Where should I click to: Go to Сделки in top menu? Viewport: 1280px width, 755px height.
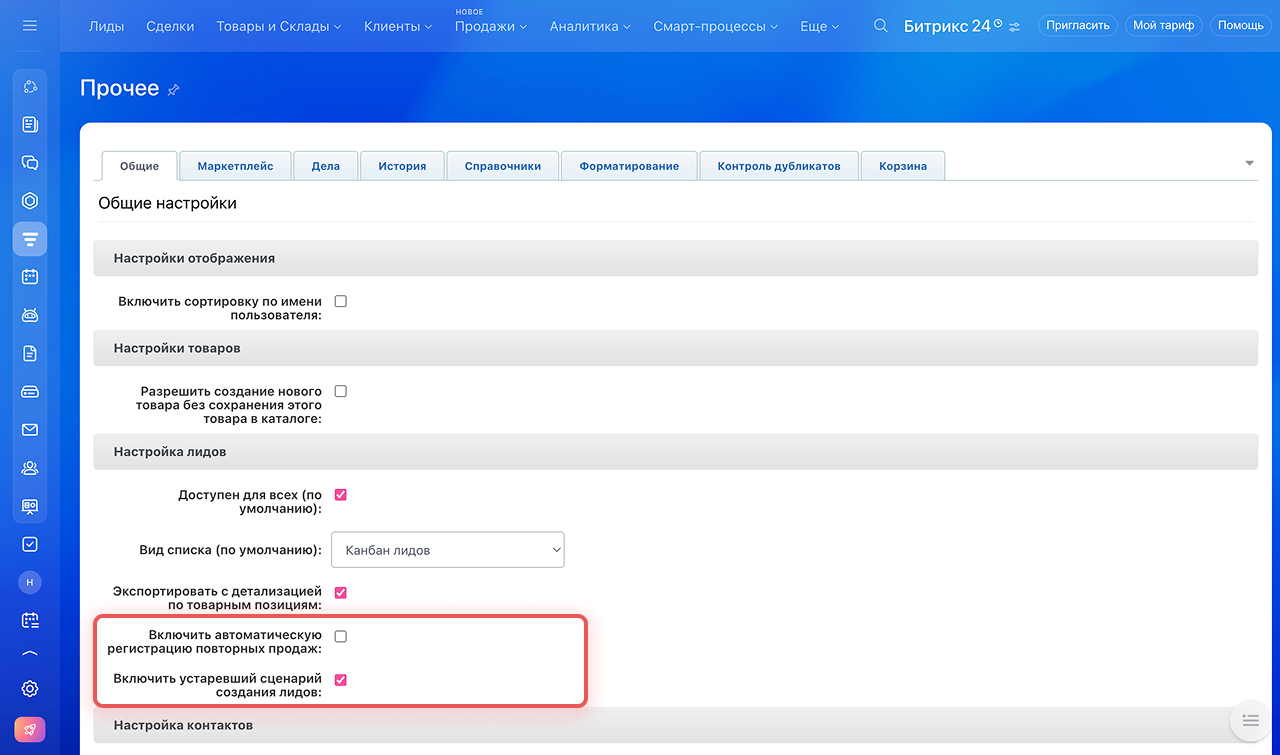click(170, 26)
